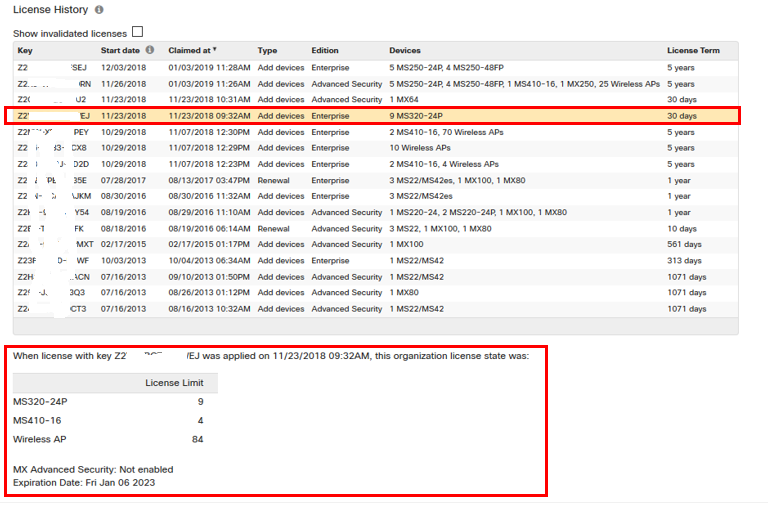Click the info icon beside License History
The image size is (768, 508).
click(98, 10)
